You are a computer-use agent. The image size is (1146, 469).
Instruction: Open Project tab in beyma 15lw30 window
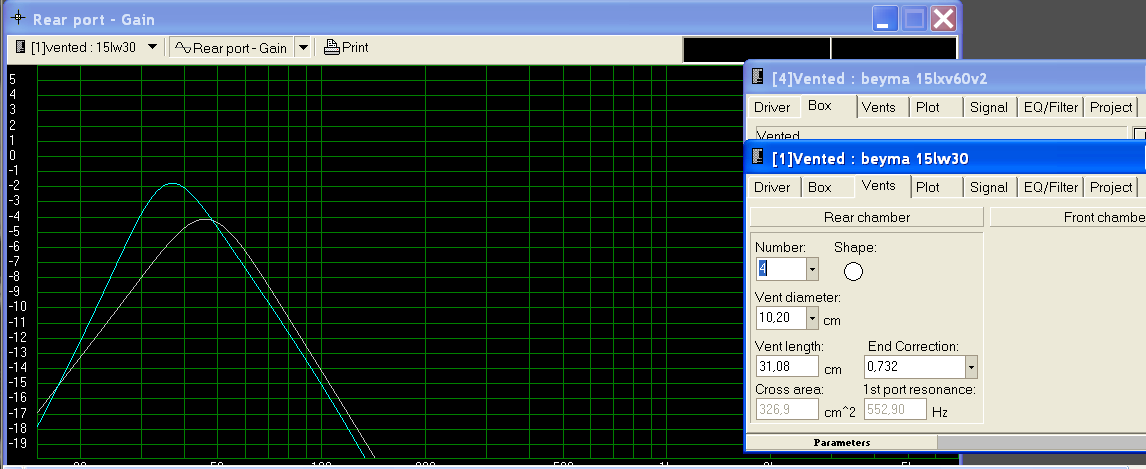1111,187
